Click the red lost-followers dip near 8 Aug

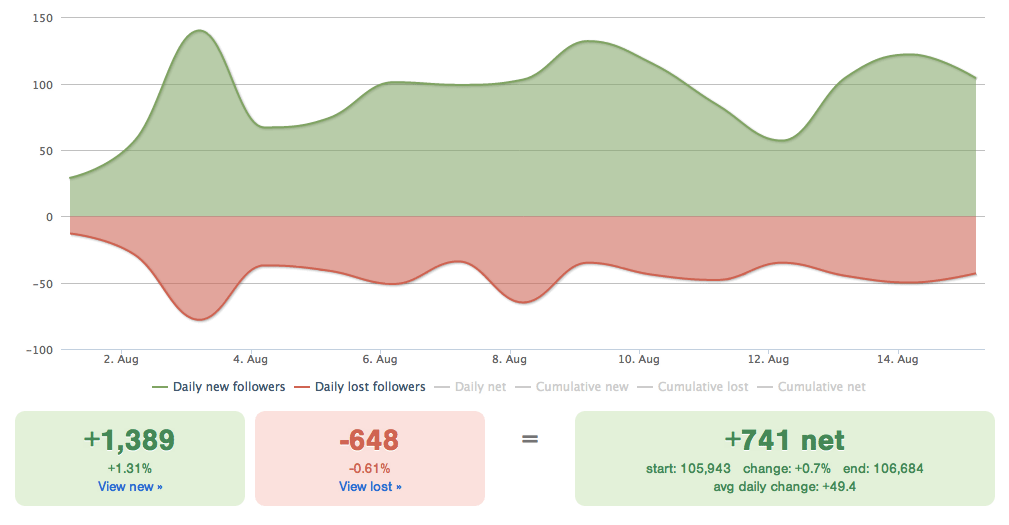pyautogui.click(x=523, y=301)
